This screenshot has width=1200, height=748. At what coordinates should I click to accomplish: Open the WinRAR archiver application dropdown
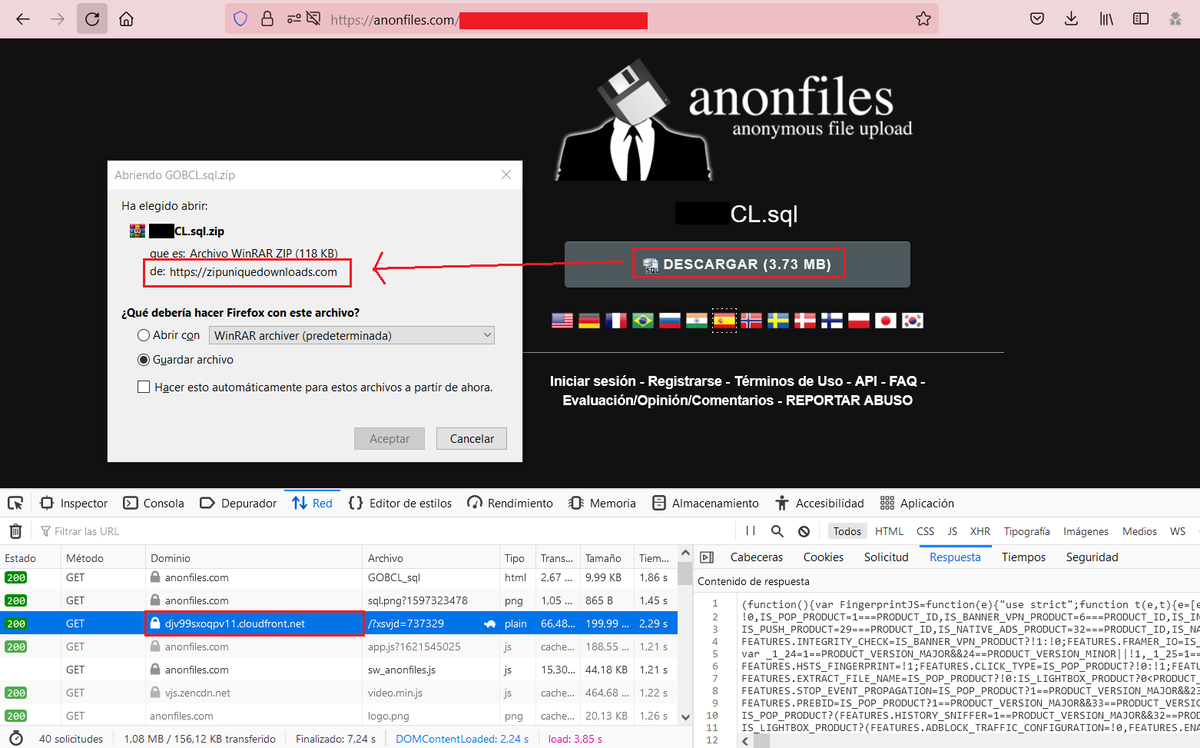pos(352,335)
